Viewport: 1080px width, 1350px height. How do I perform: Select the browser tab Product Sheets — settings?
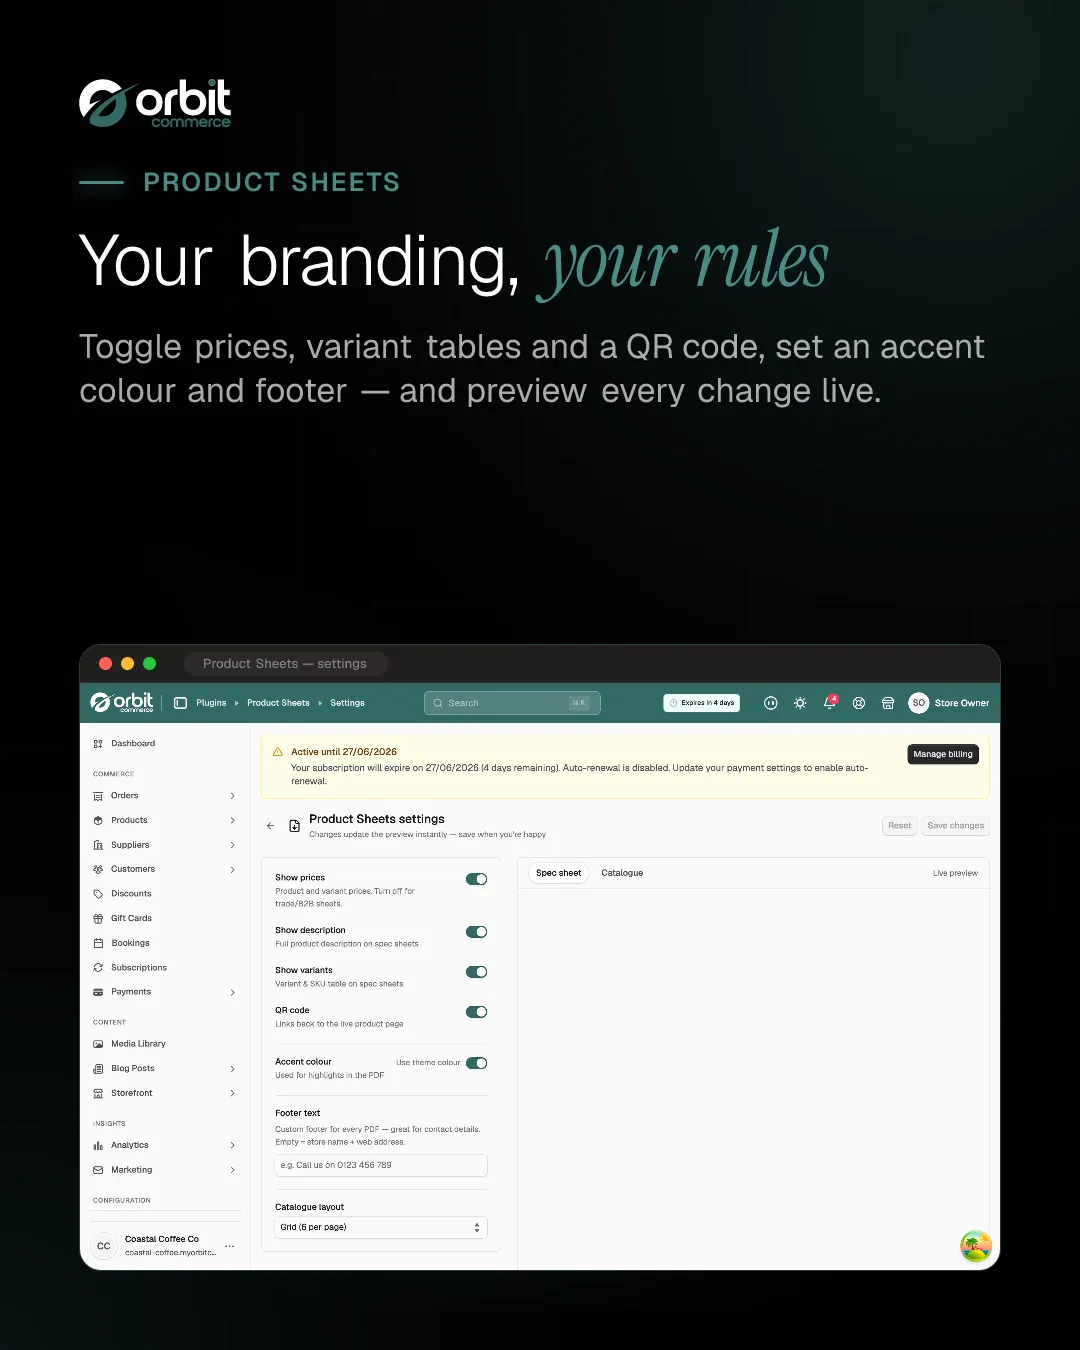pyautogui.click(x=285, y=664)
